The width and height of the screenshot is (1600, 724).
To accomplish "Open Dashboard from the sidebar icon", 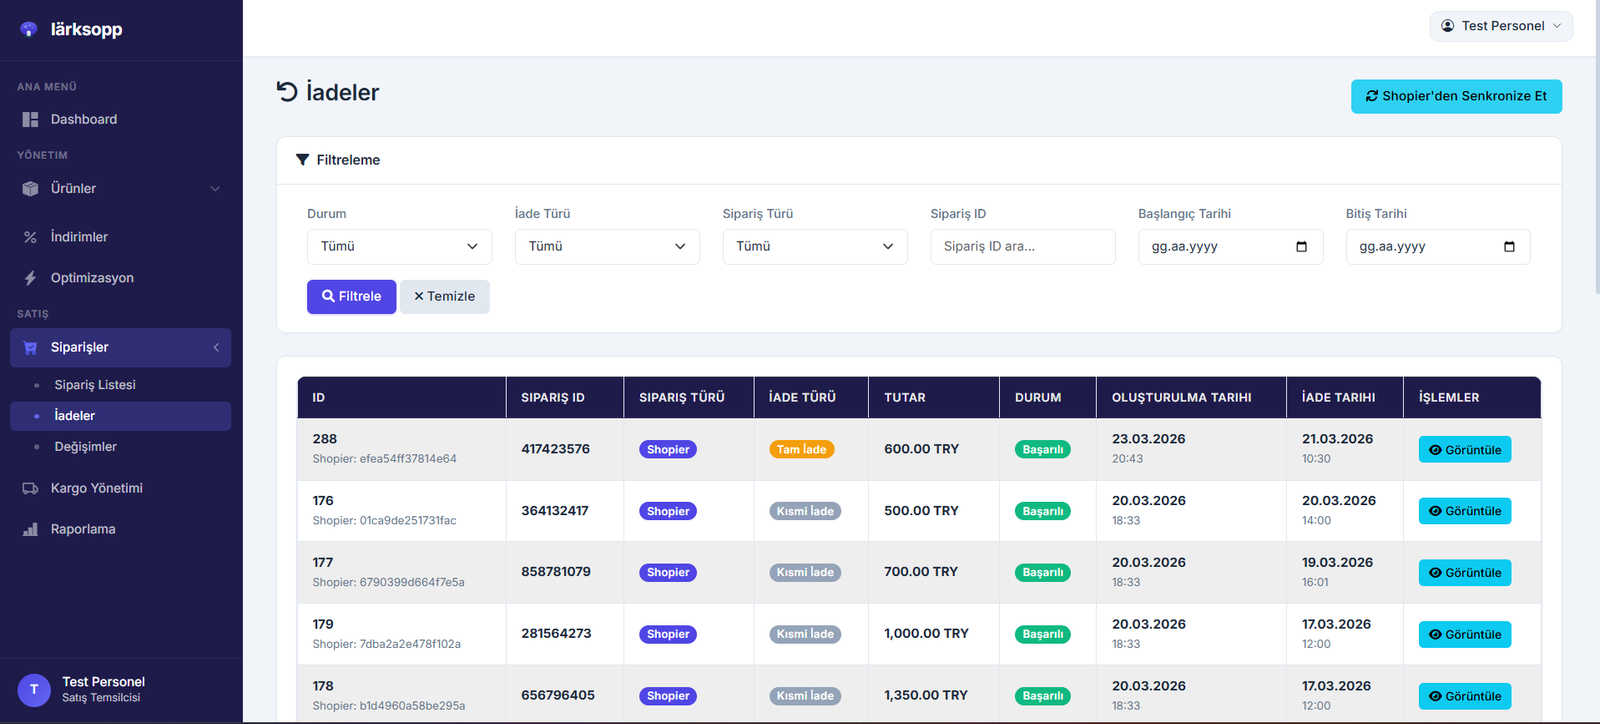I will [x=30, y=119].
